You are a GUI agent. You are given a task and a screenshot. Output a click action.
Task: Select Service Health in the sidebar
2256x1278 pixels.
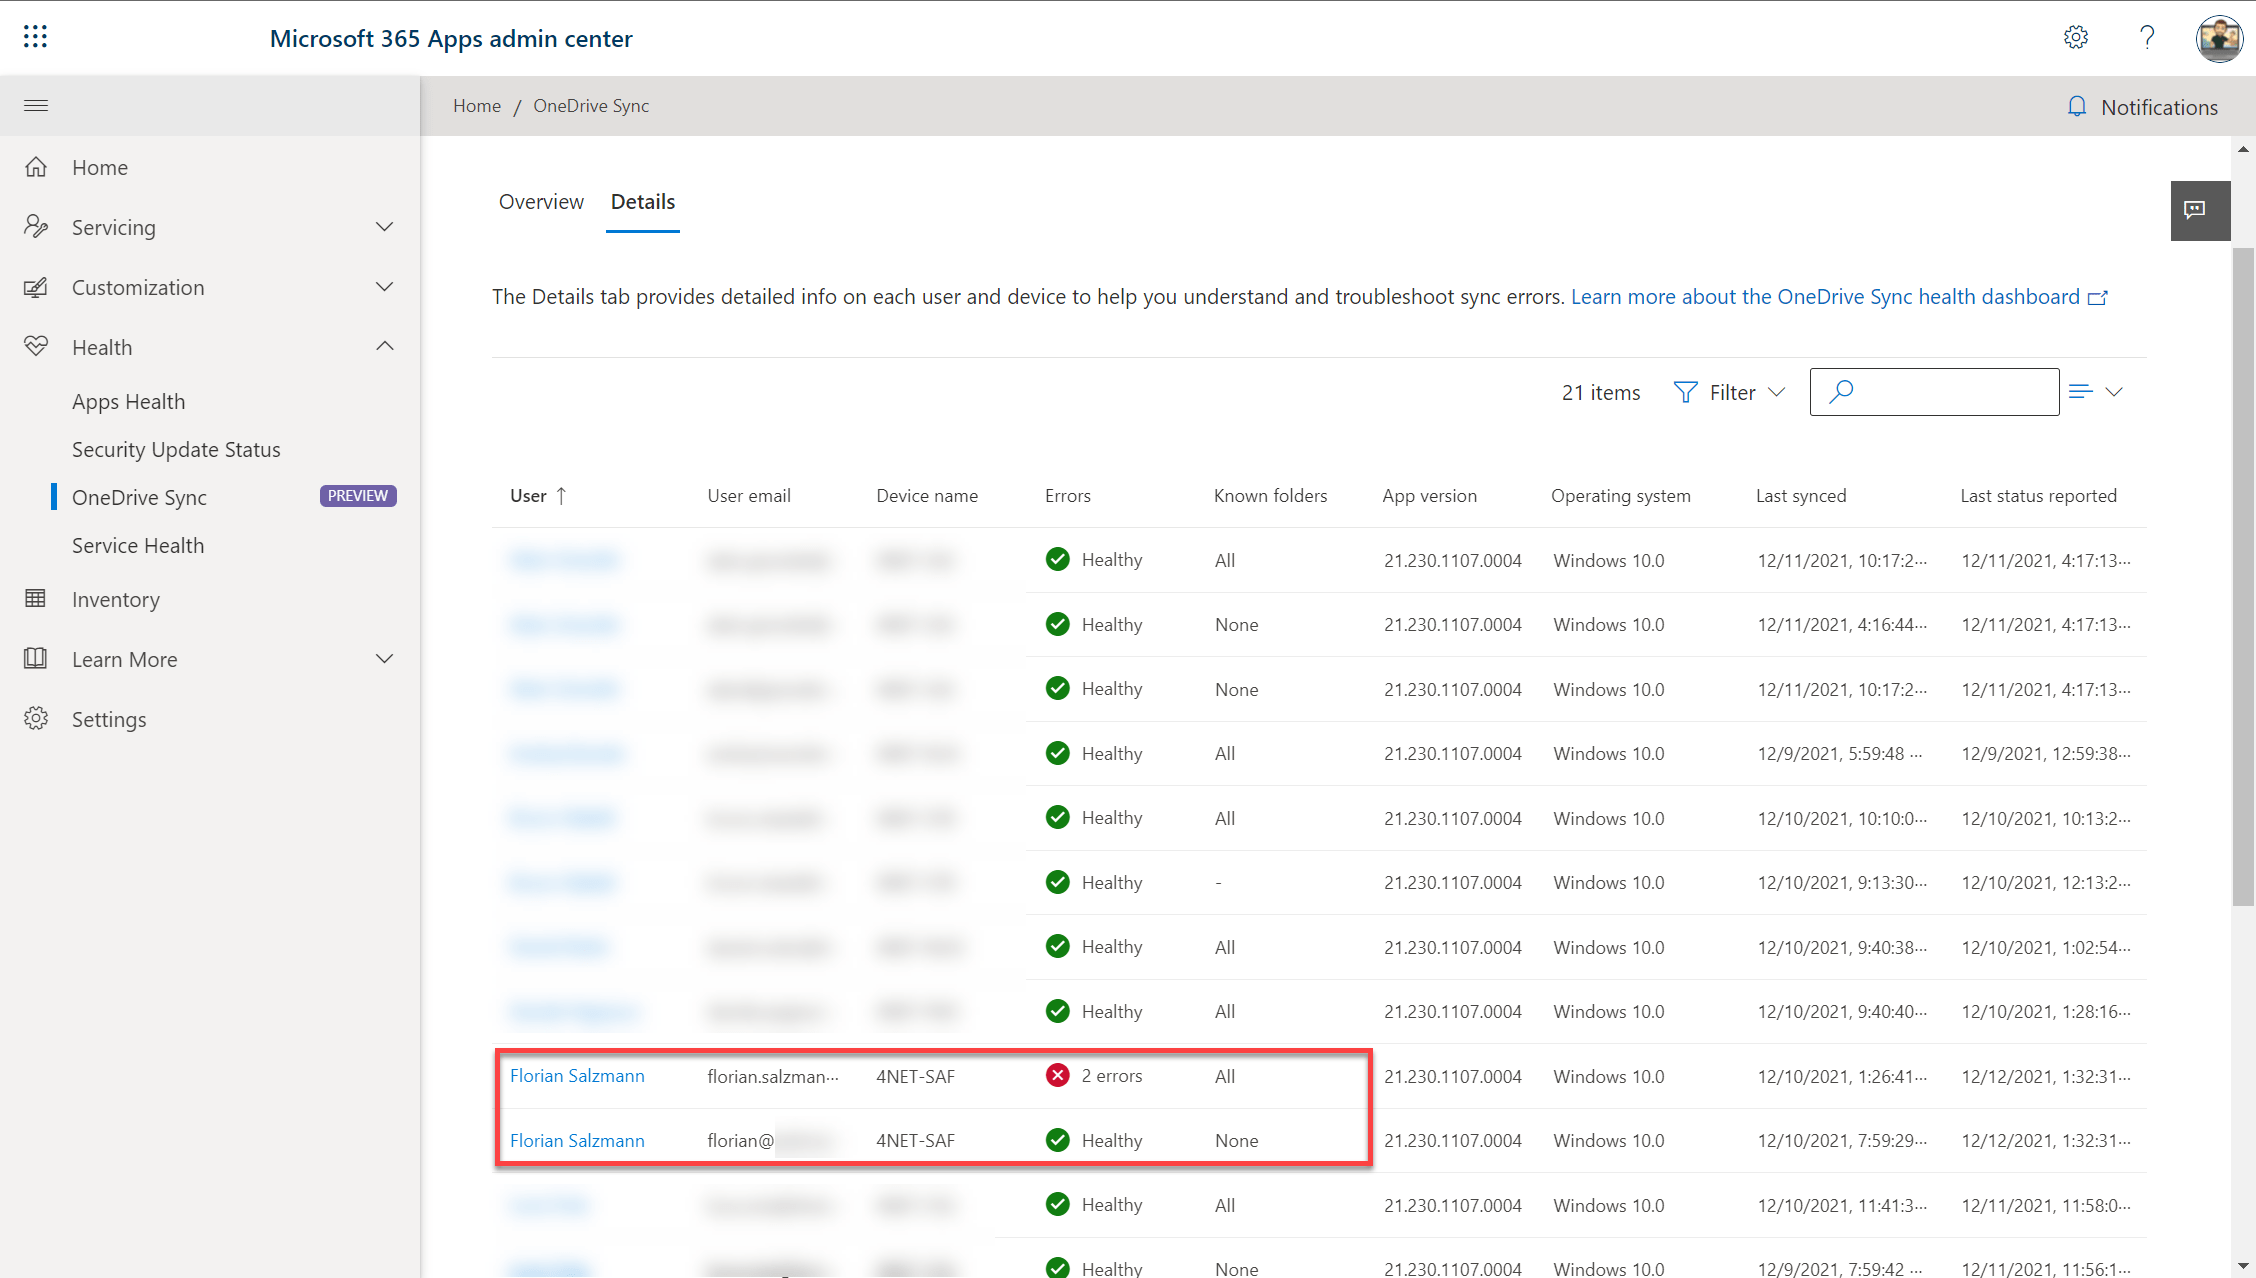point(138,545)
